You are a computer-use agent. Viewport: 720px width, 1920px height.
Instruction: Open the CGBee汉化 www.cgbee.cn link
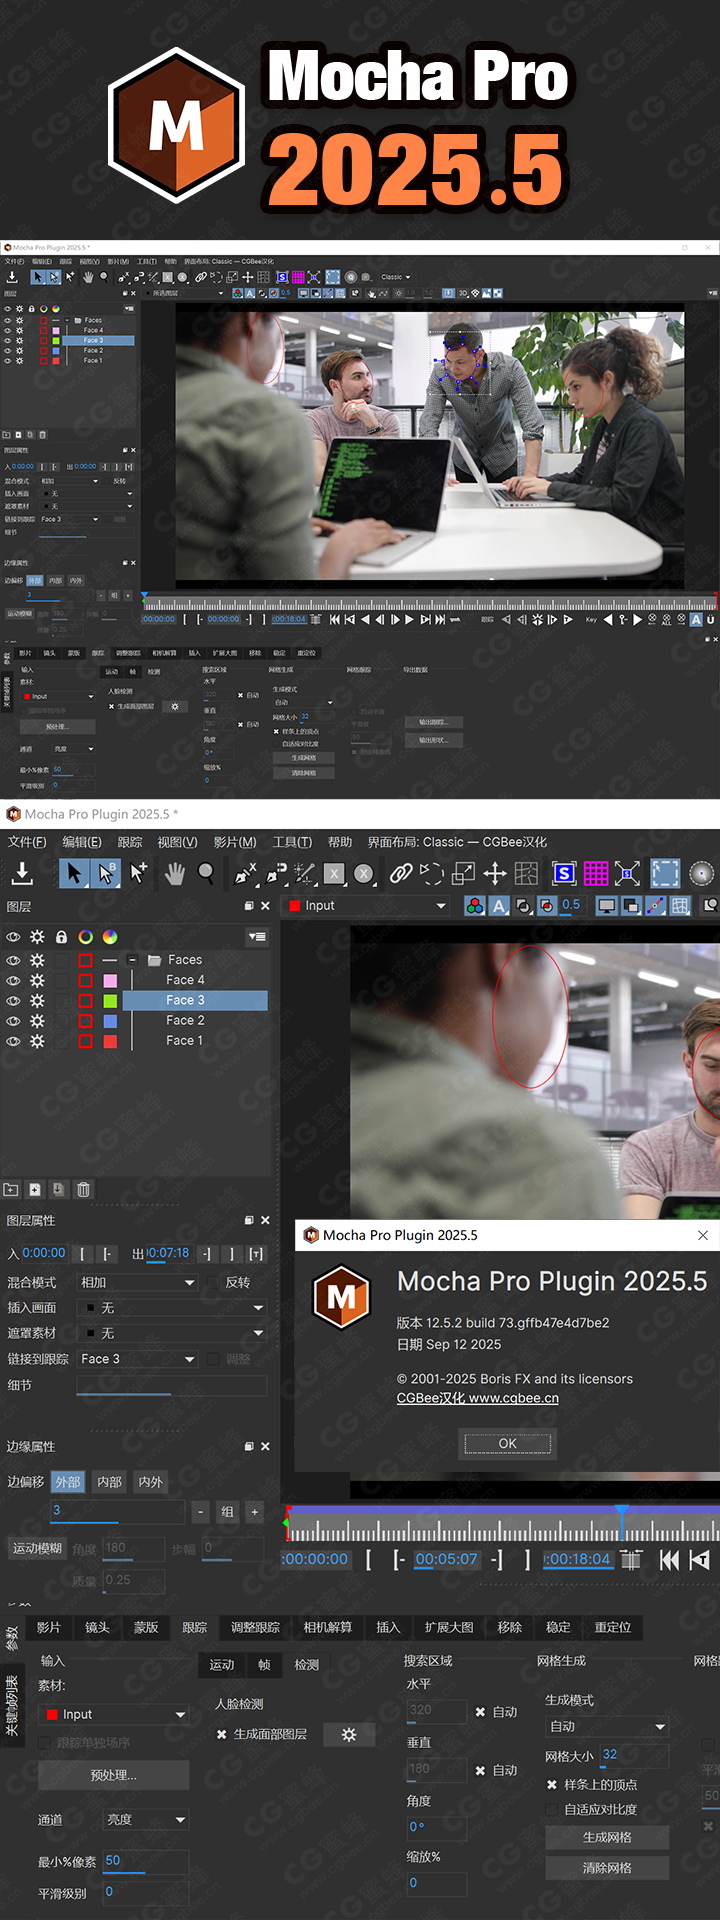pos(478,1398)
